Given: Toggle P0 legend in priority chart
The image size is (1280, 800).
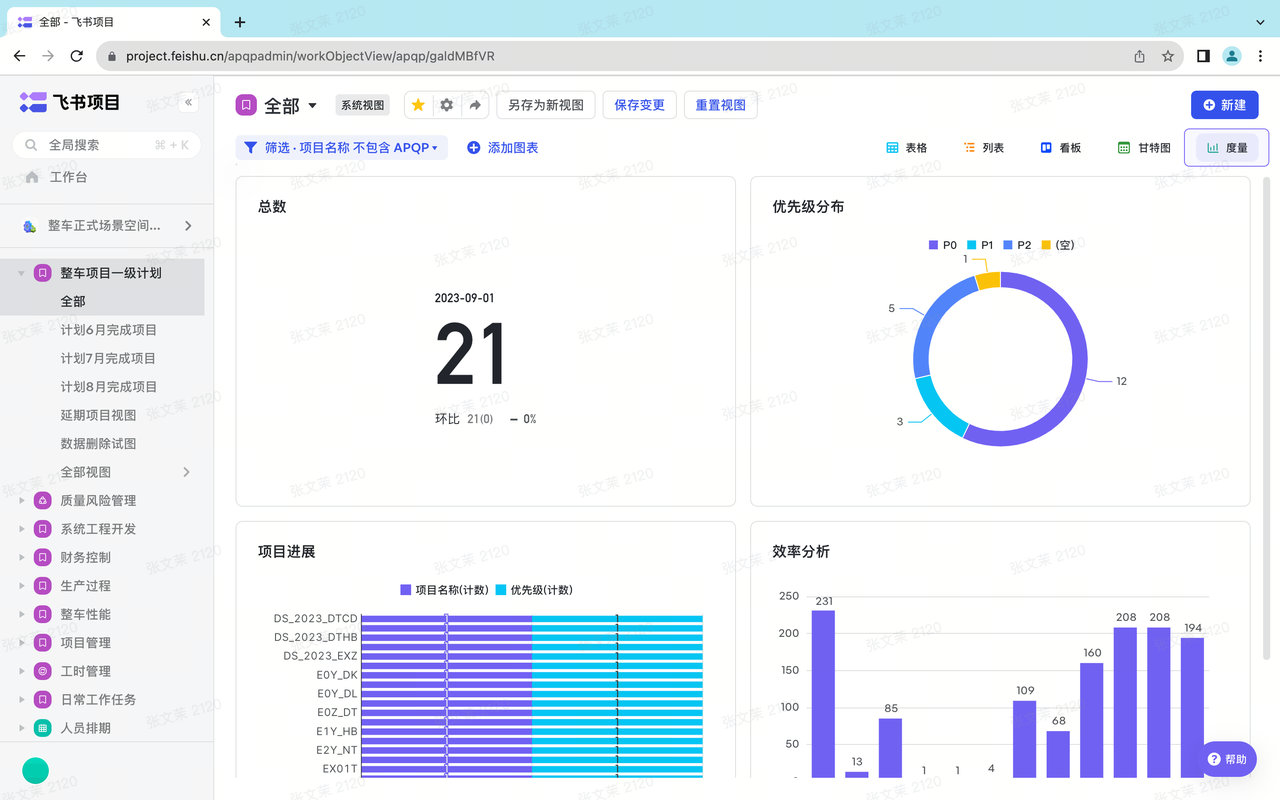Looking at the screenshot, I should click(943, 245).
